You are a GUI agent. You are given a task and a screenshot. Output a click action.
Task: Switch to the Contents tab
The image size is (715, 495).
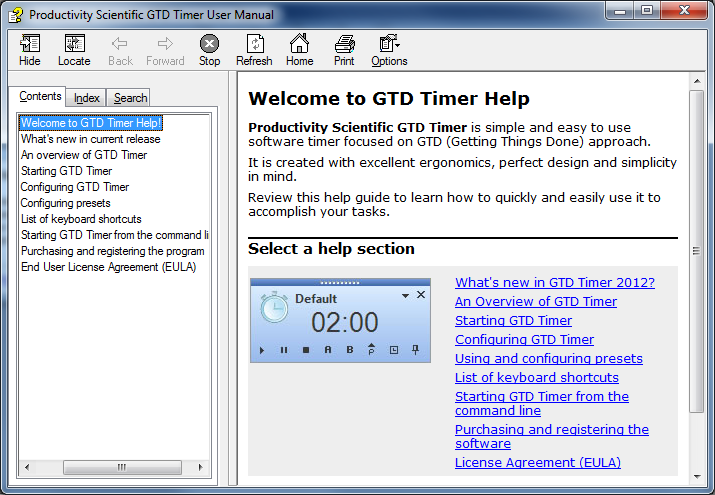pyautogui.click(x=40, y=96)
